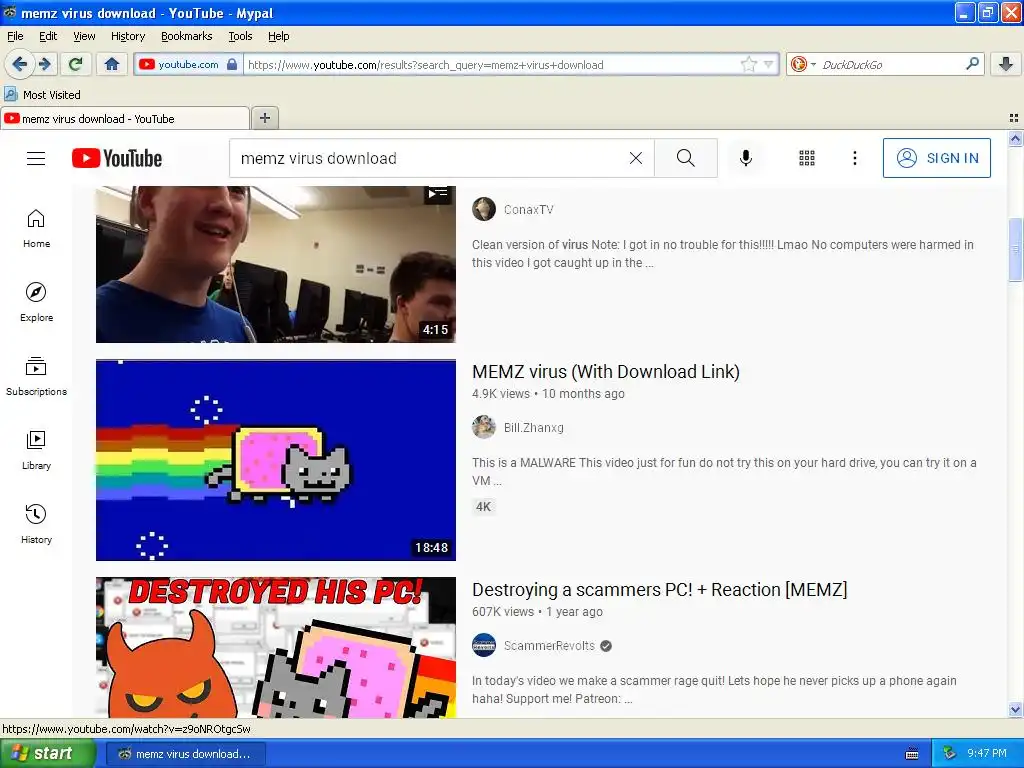Screen dimensions: 1024x768
Task: Start voice search with microphone icon
Action: click(x=746, y=158)
